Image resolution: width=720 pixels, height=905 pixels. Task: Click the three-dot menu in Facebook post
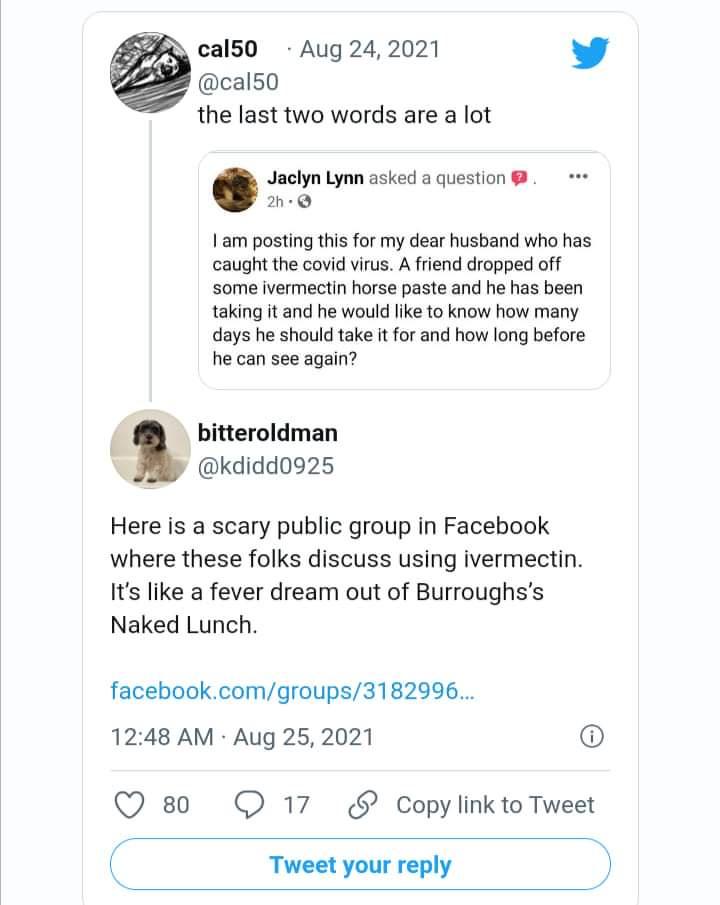577,177
